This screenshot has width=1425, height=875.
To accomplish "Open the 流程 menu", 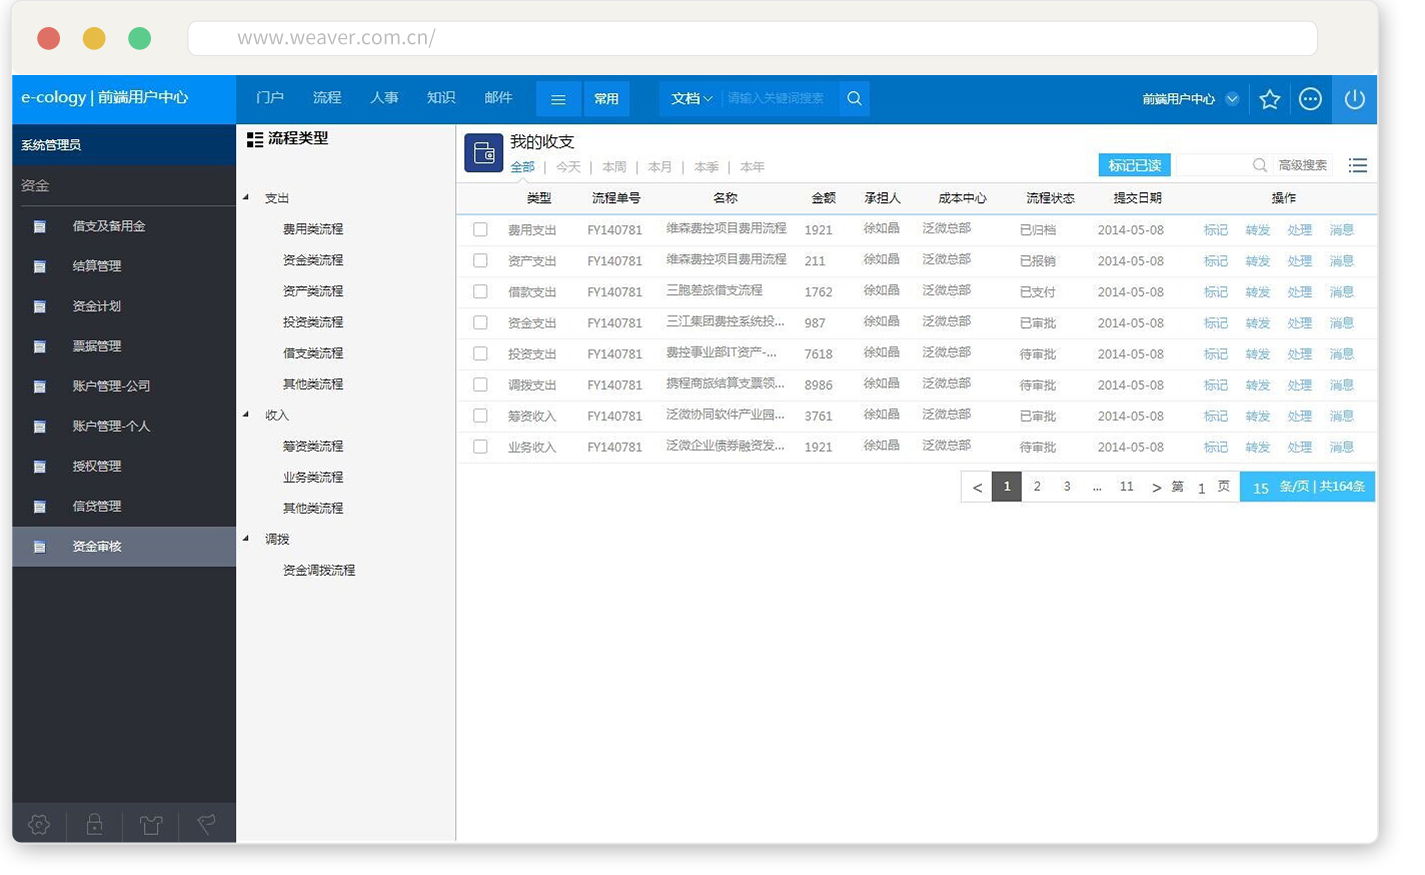I will [327, 98].
